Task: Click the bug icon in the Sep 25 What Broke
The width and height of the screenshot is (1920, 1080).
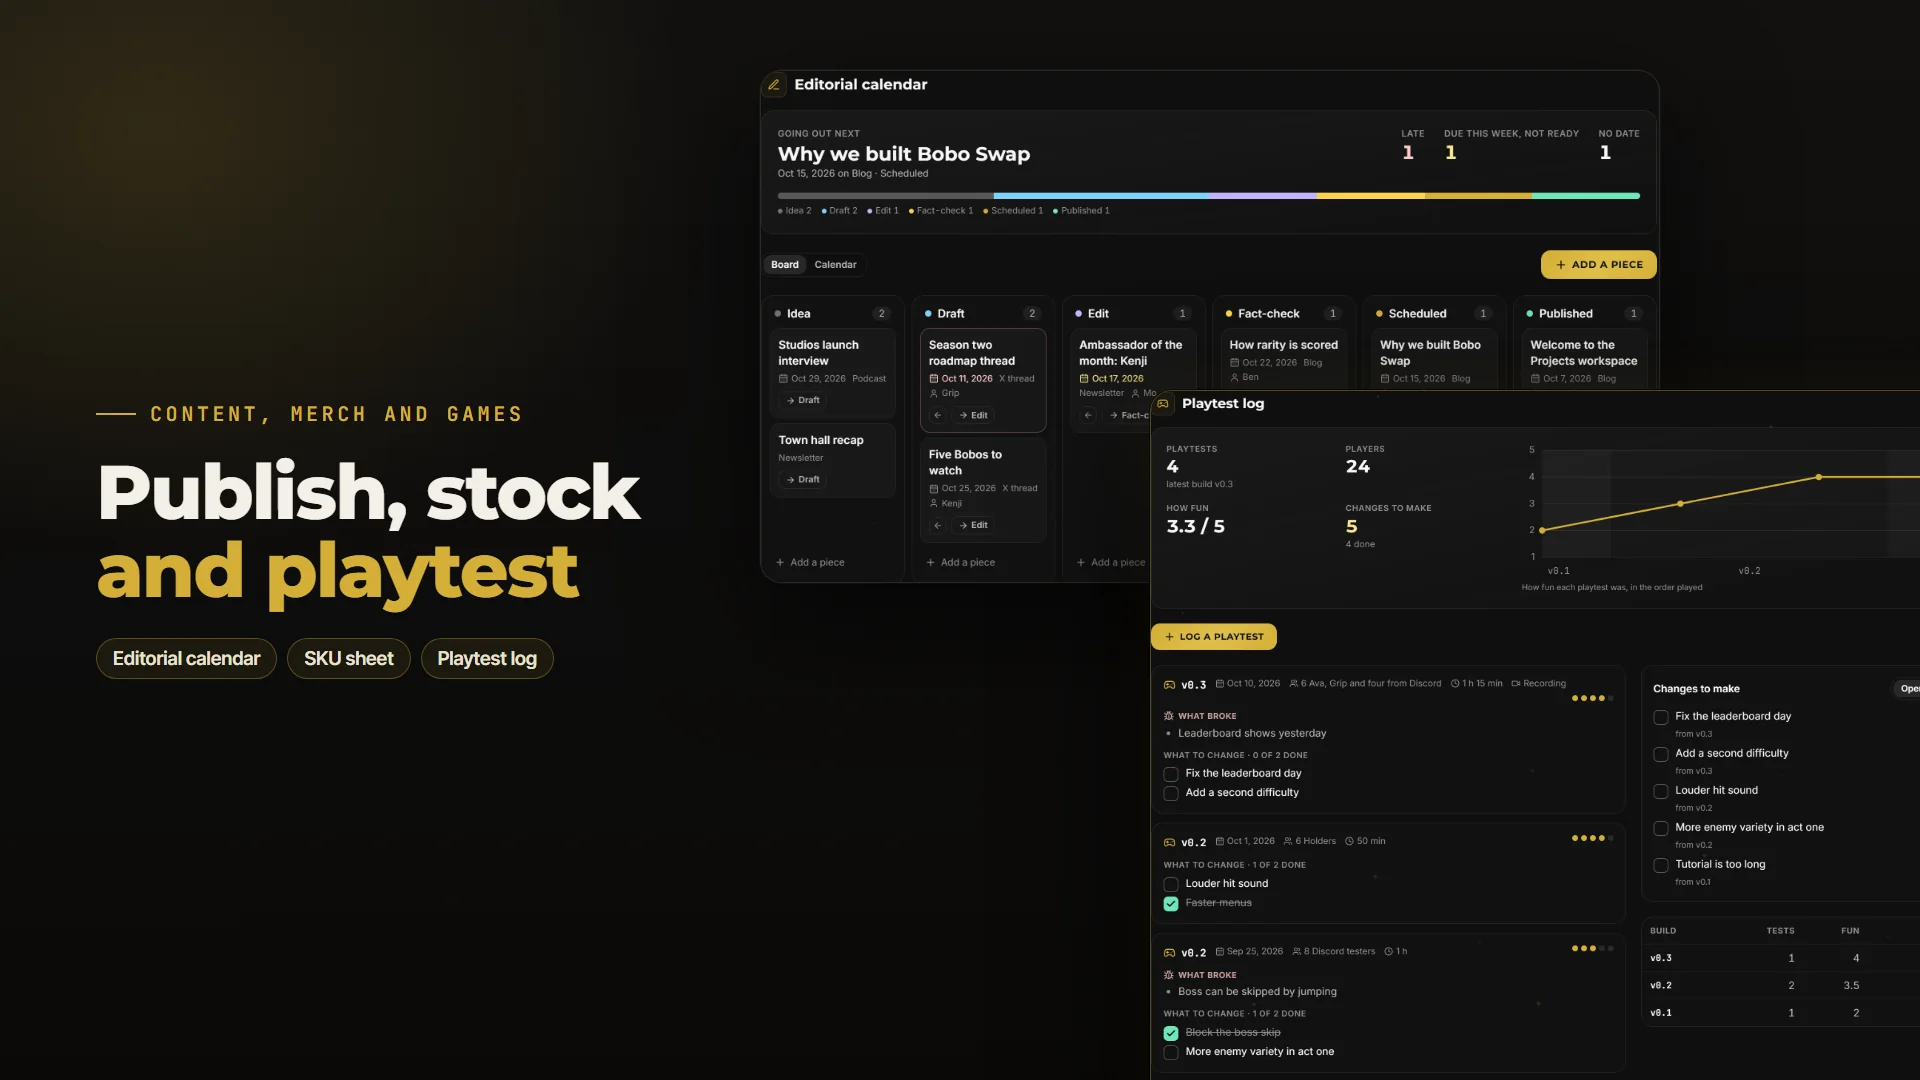Action: (x=1168, y=975)
